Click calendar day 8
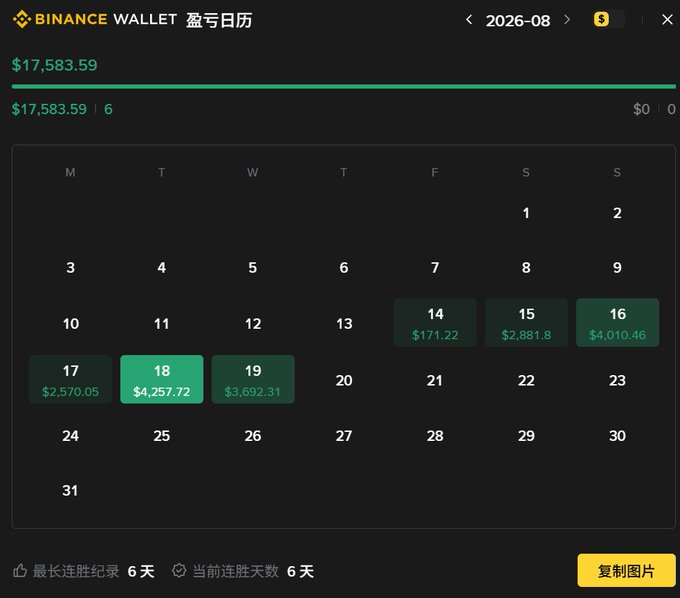Viewport: 680px width, 598px height. point(526,268)
